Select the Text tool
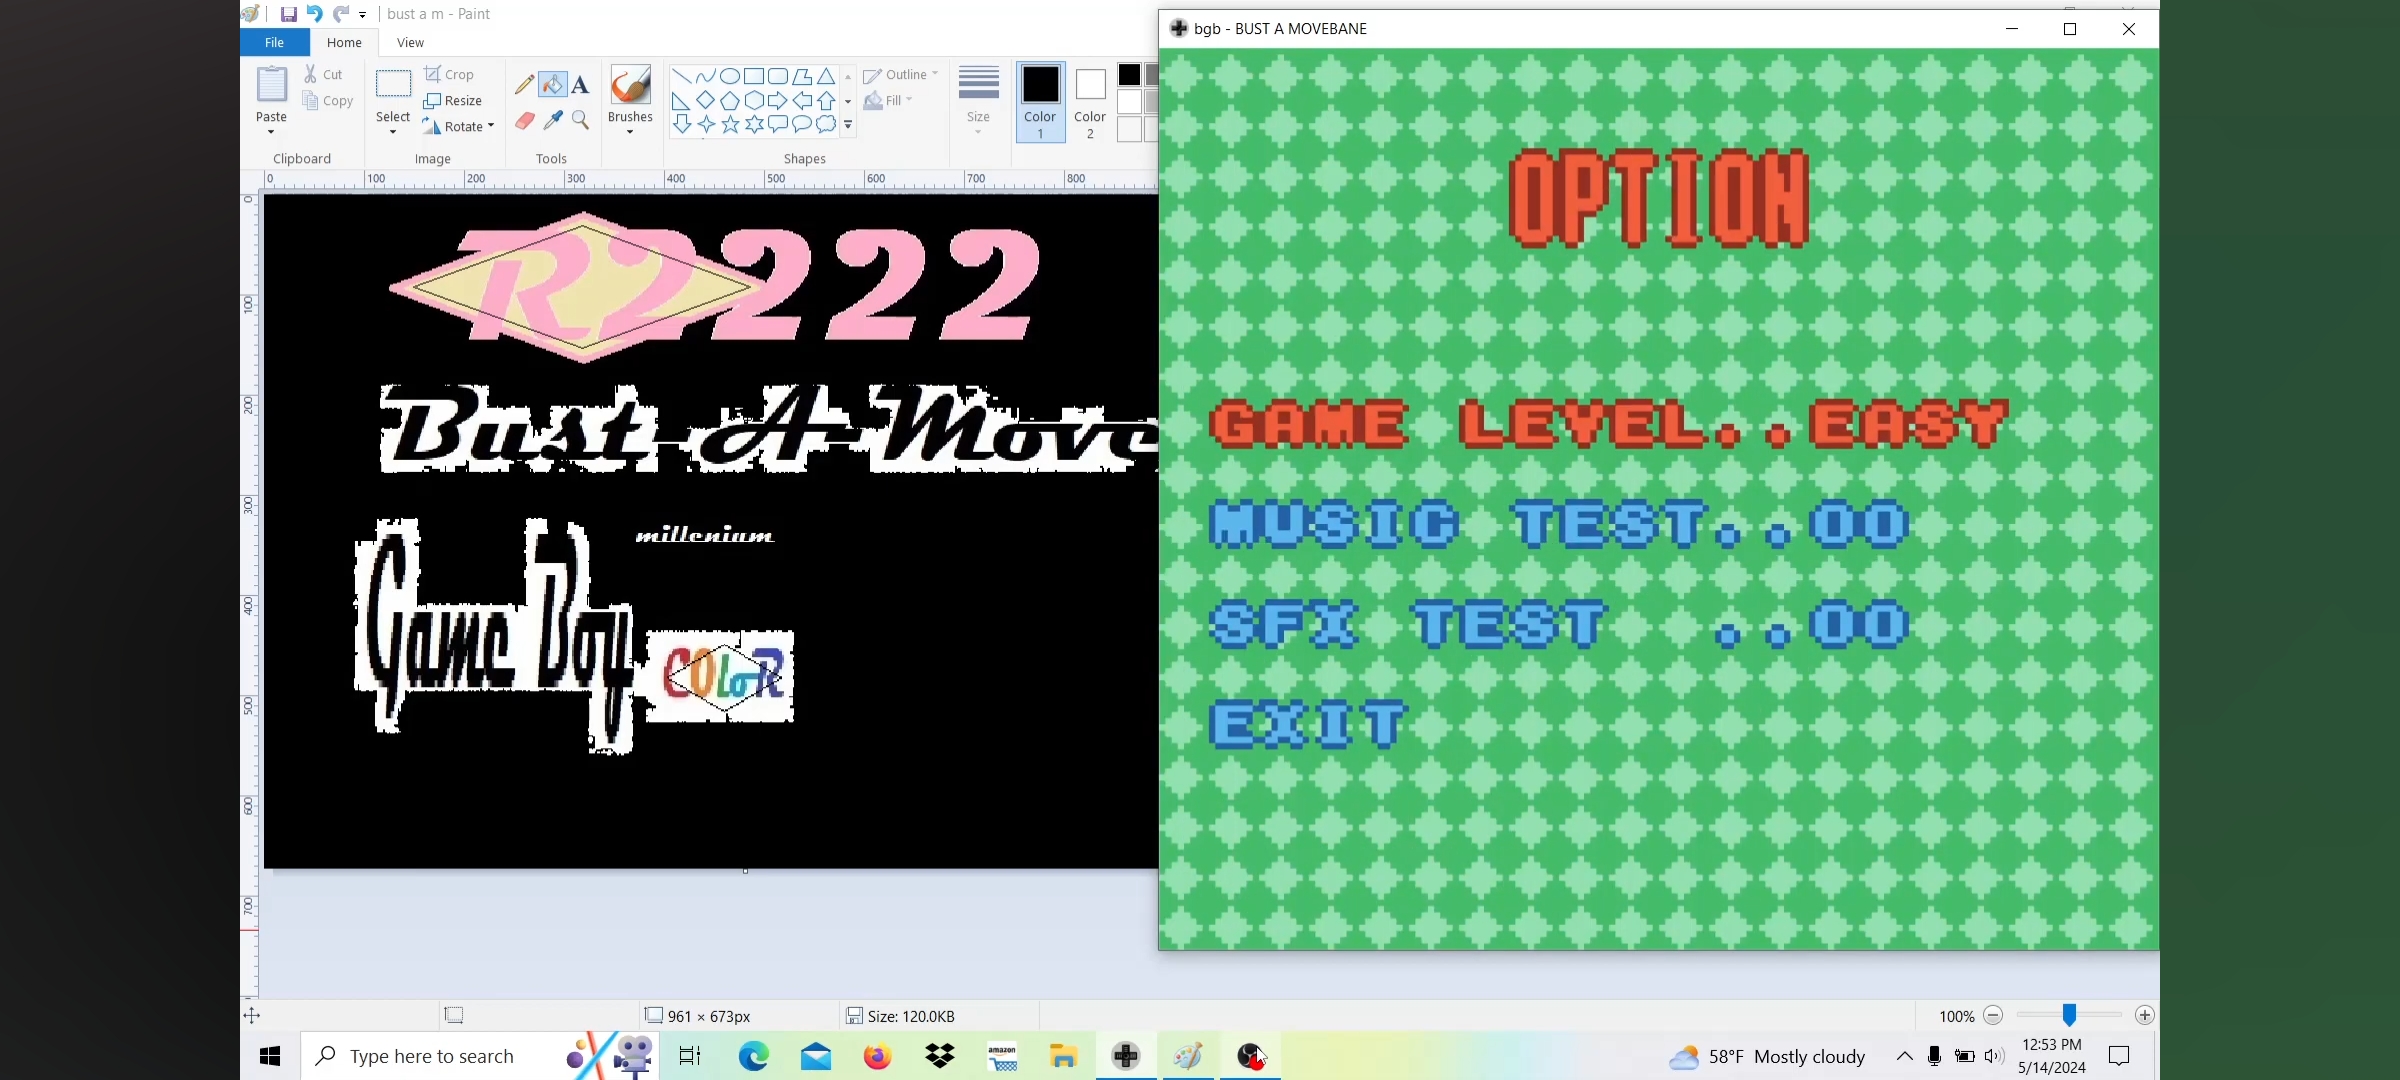This screenshot has width=2400, height=1080. (580, 85)
